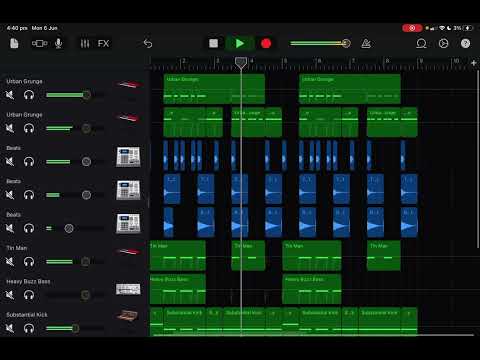Add a song section with the plus button
Screen dimensions: 480x360
473,63
